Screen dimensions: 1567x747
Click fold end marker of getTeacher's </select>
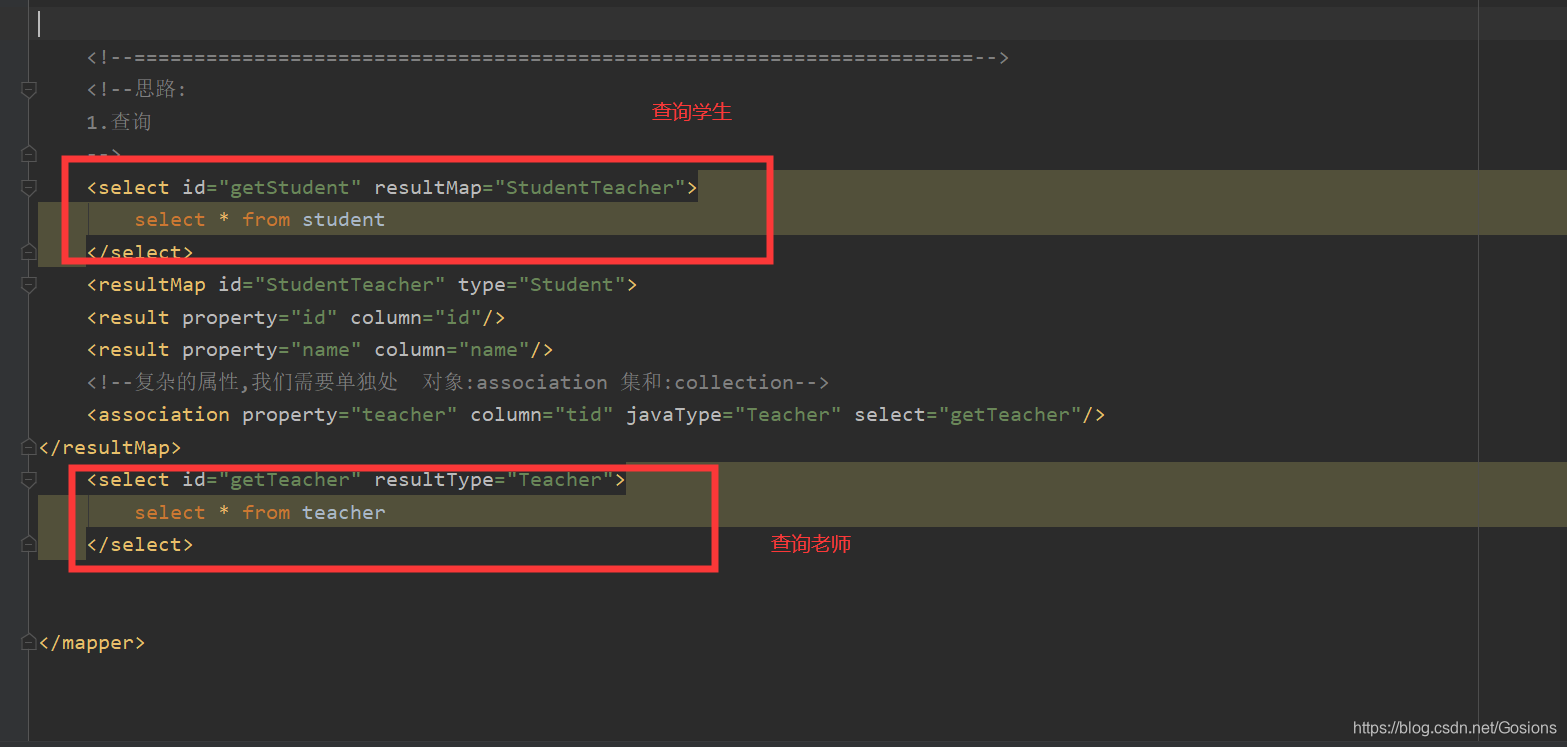coord(29,544)
